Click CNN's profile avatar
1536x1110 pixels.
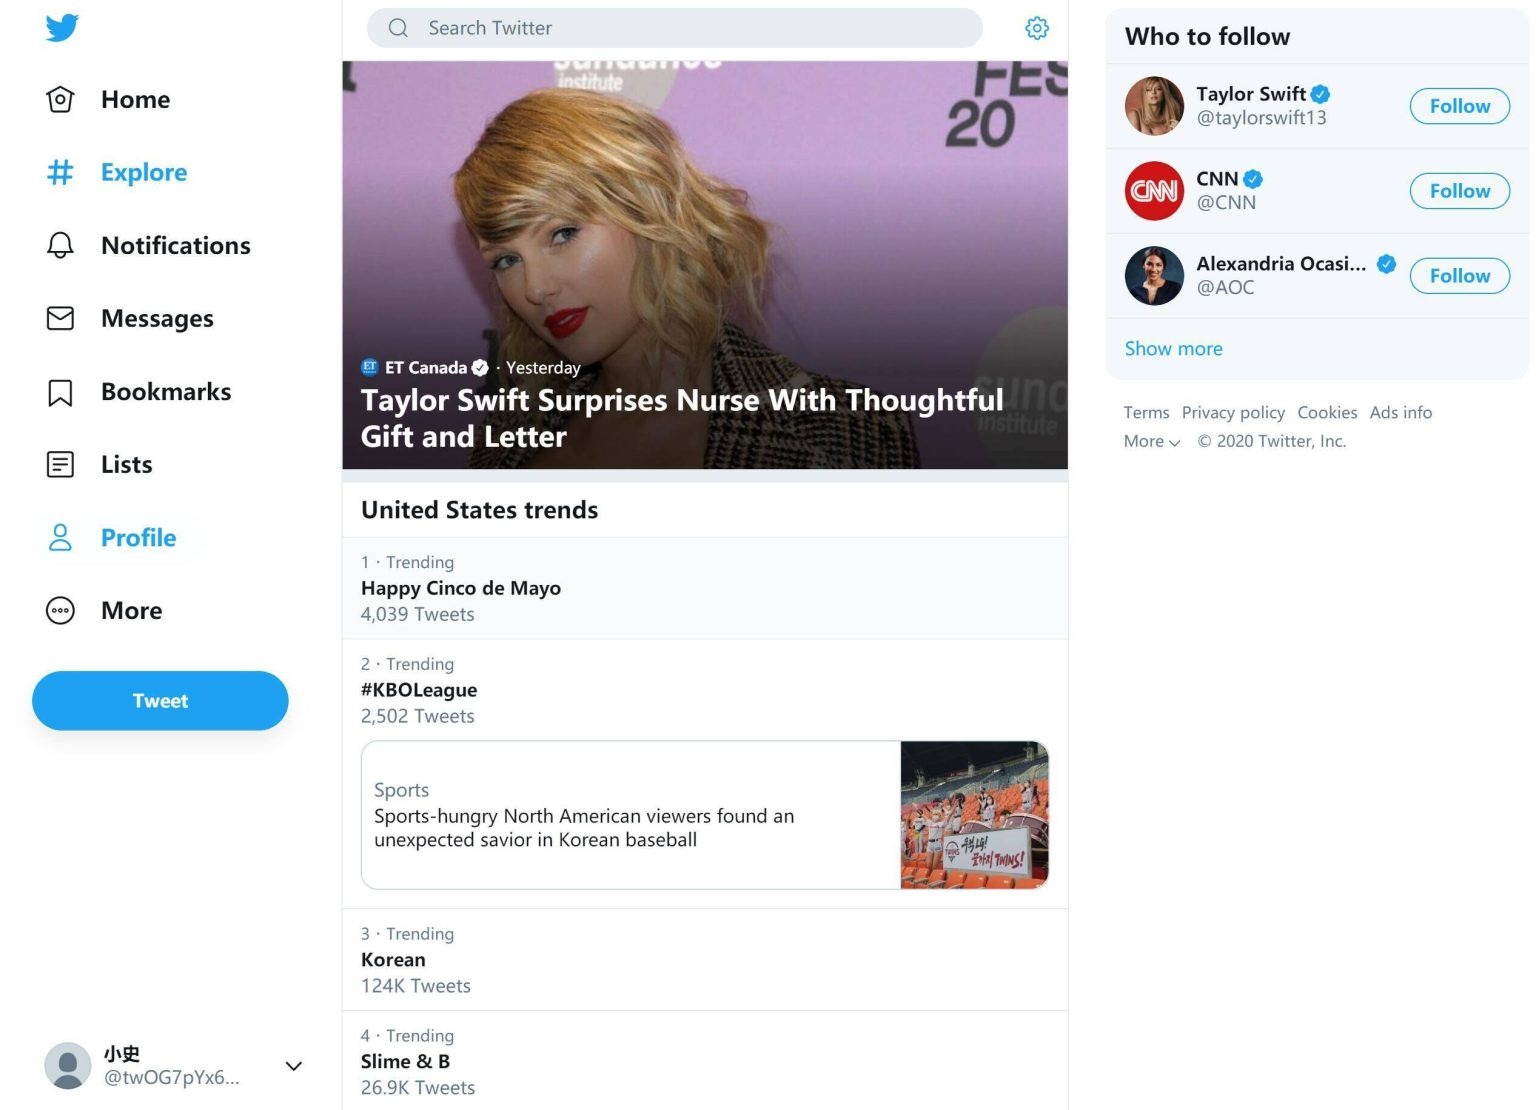click(1153, 190)
